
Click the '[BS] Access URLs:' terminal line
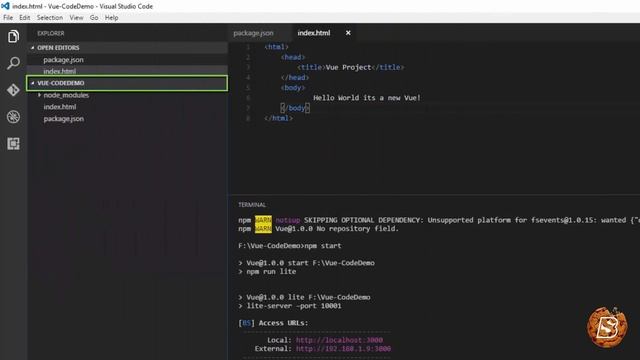click(x=273, y=323)
